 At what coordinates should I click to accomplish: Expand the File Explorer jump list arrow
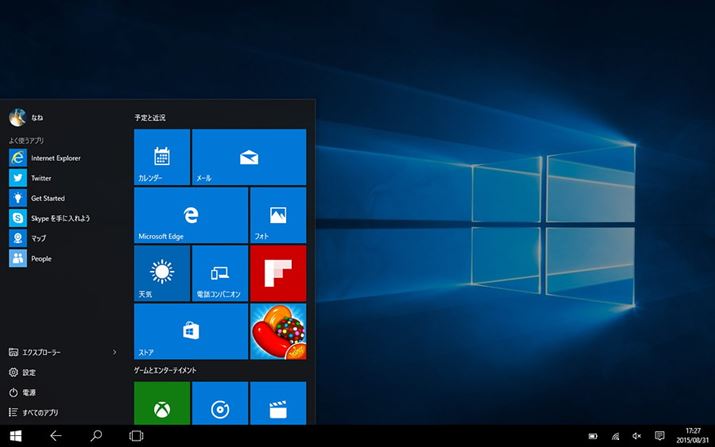pyautogui.click(x=115, y=352)
